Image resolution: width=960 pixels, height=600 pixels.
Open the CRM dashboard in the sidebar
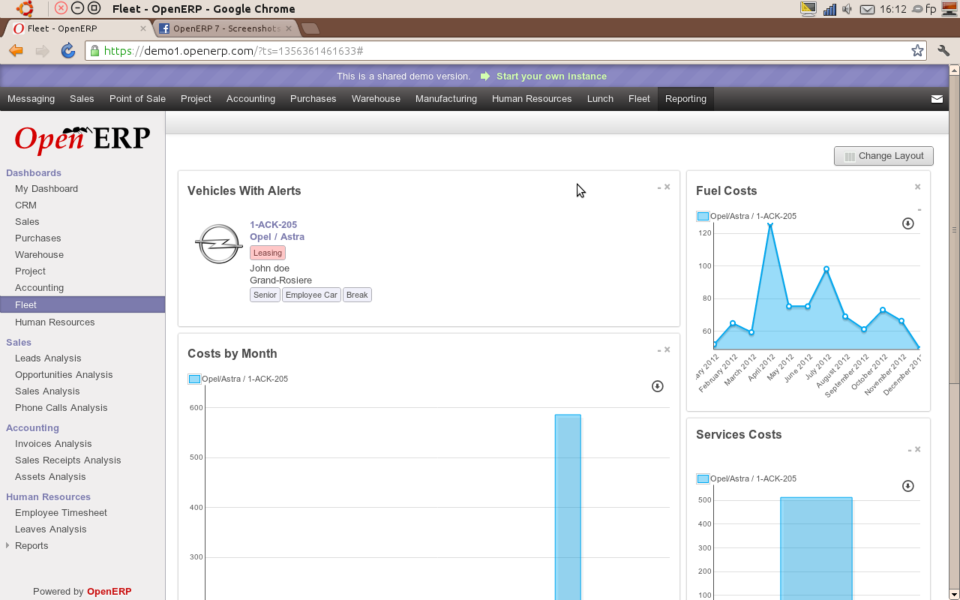[x=26, y=205]
